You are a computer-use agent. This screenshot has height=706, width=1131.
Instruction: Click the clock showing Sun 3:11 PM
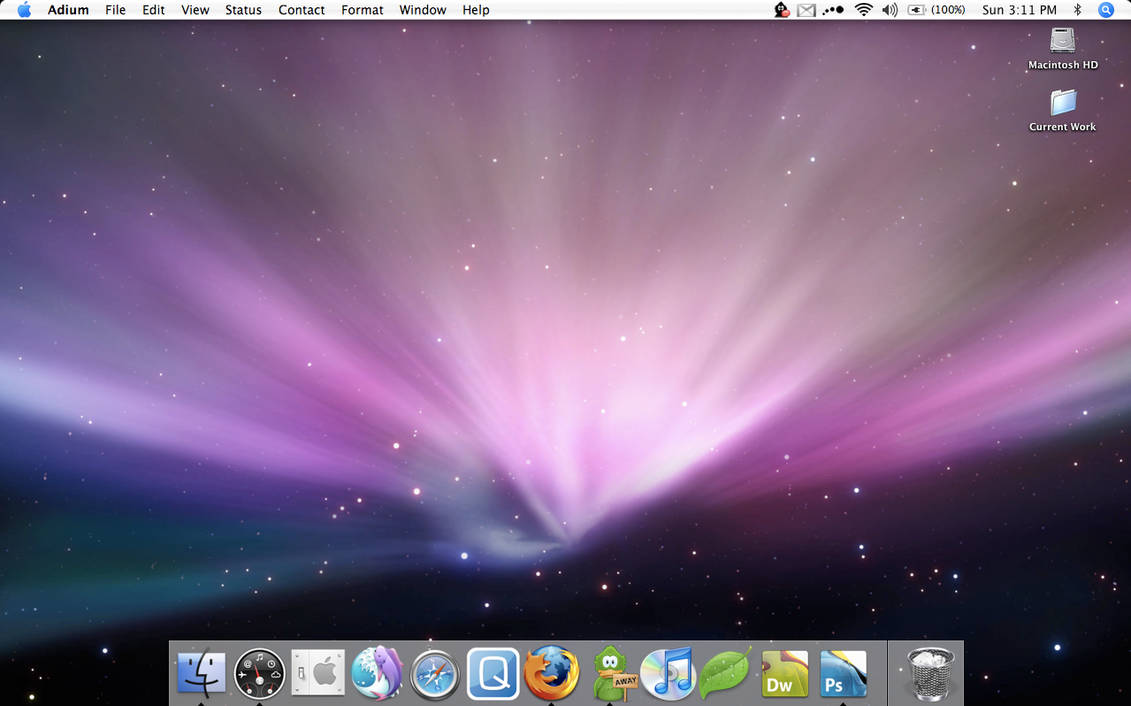click(x=1019, y=10)
